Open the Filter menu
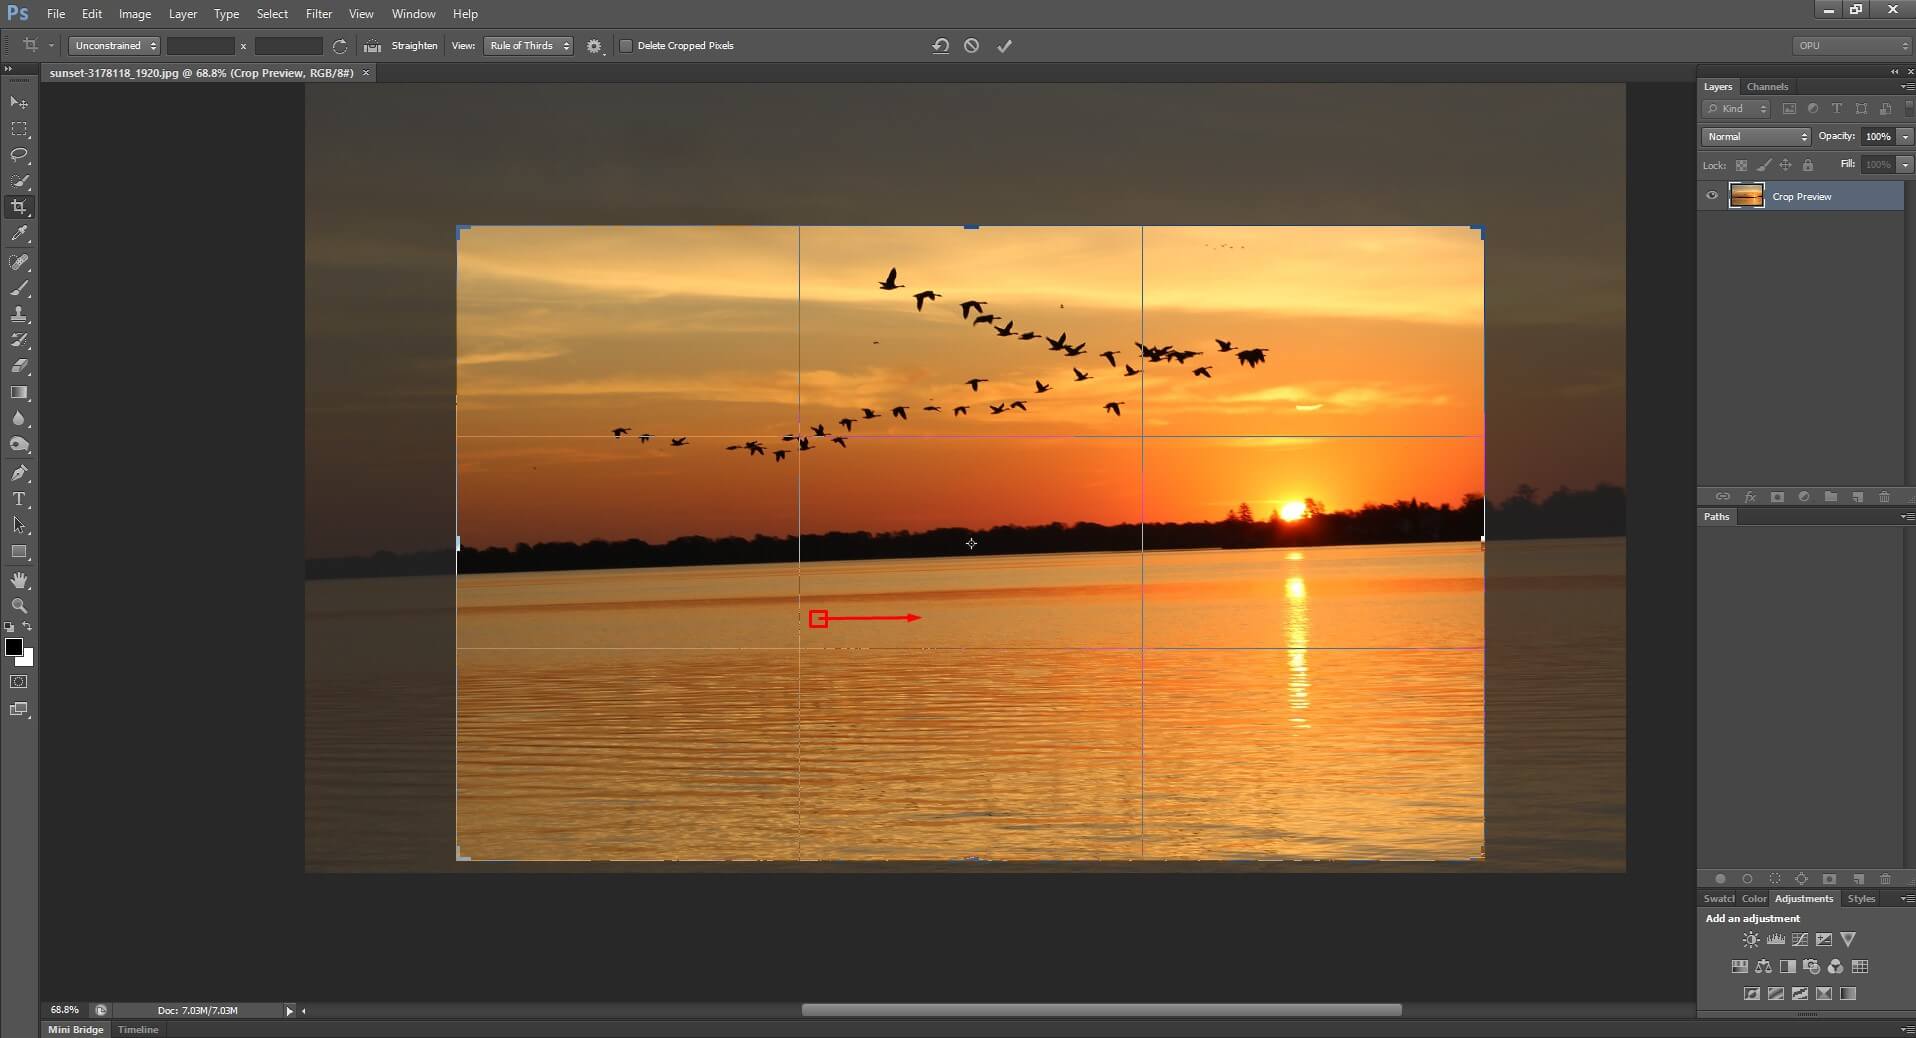Screen dimensions: 1916x1038 (319, 14)
